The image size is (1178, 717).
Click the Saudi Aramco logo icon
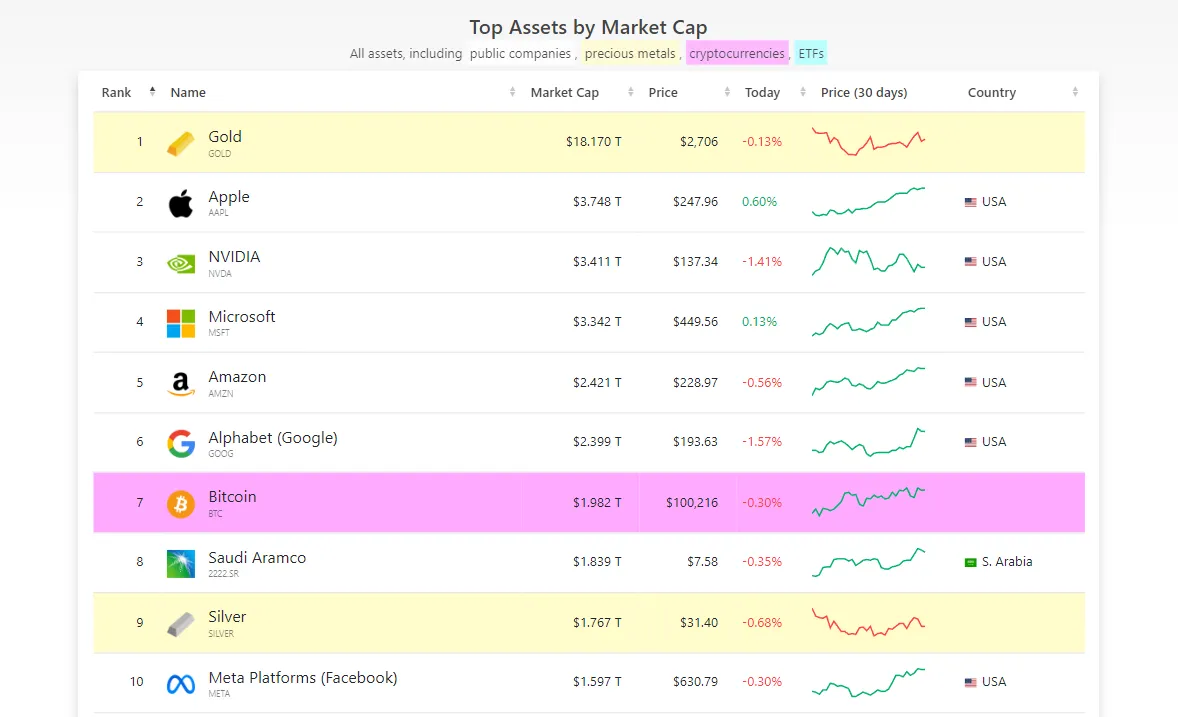(x=181, y=563)
